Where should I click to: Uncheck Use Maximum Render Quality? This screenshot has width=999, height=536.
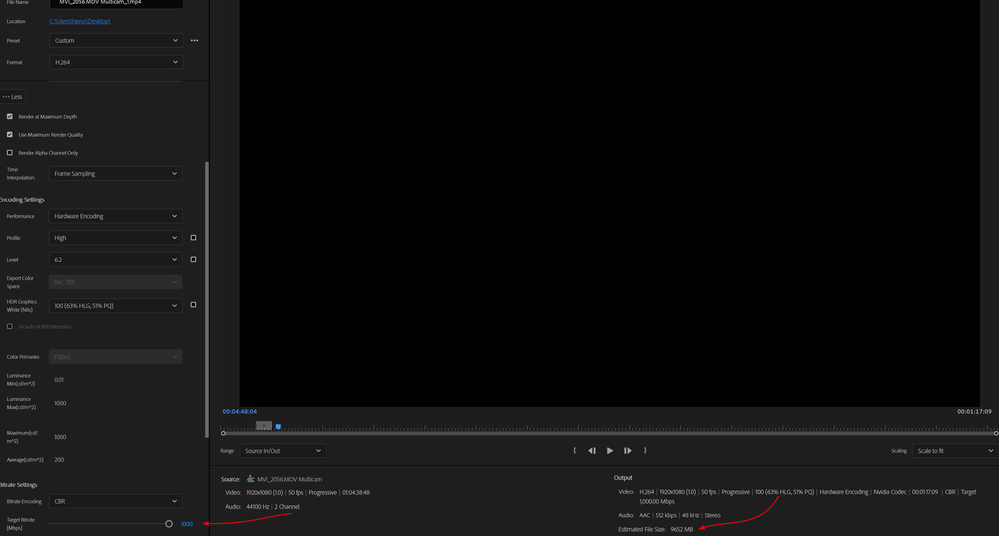[x=10, y=134]
